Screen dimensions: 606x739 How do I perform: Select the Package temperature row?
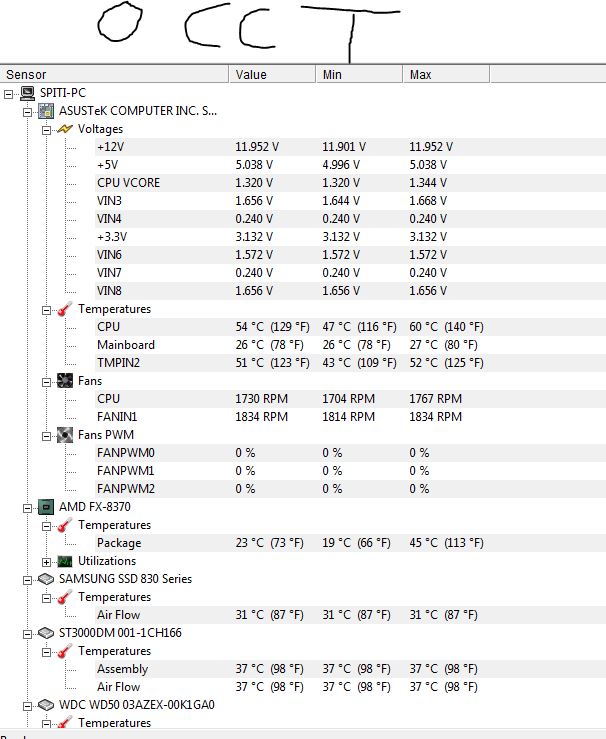point(350,543)
